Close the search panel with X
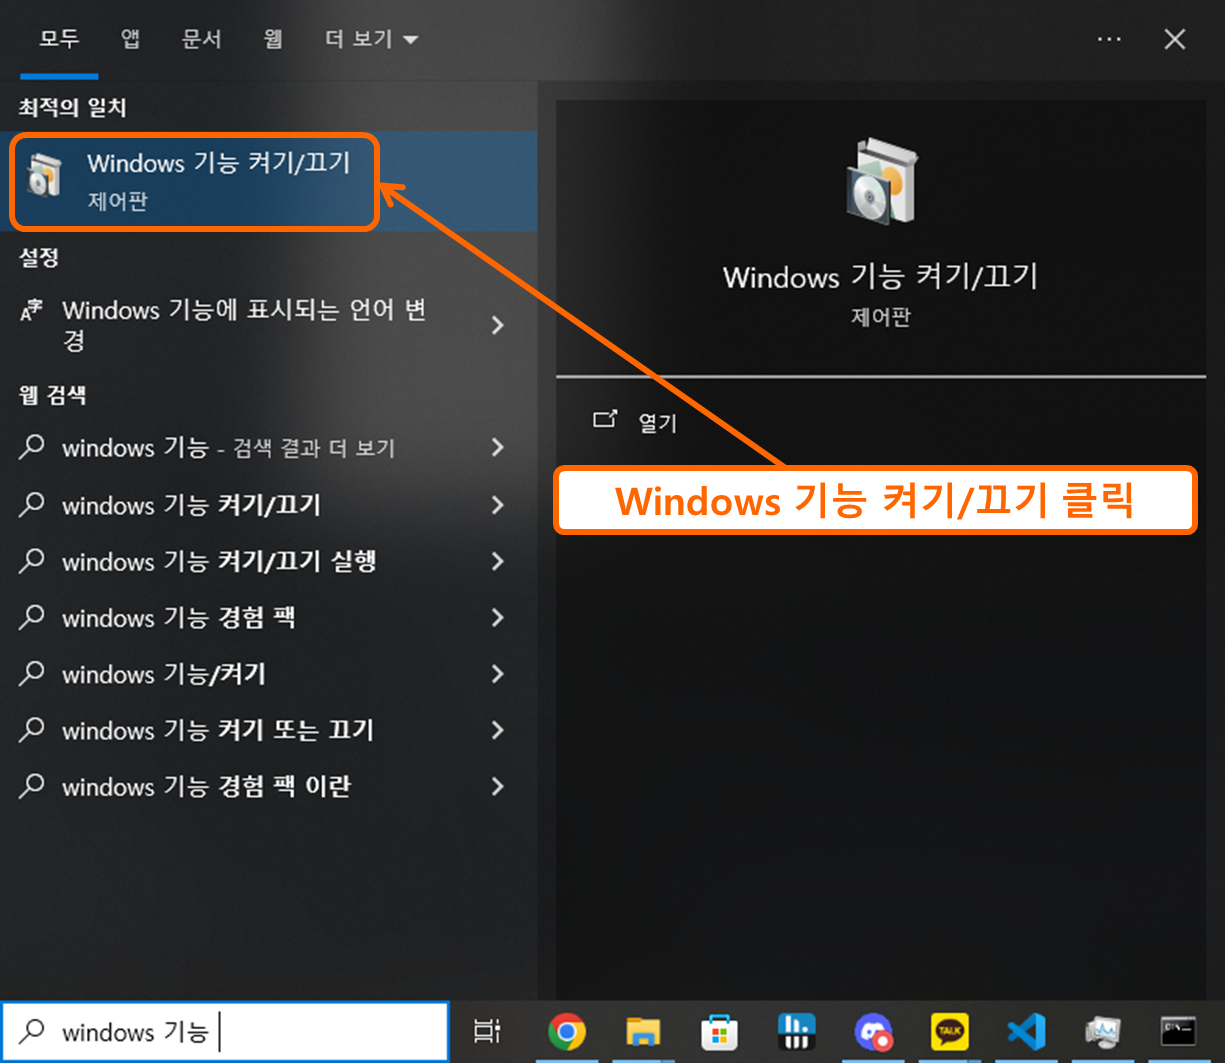1225x1063 pixels. pos(1175,39)
